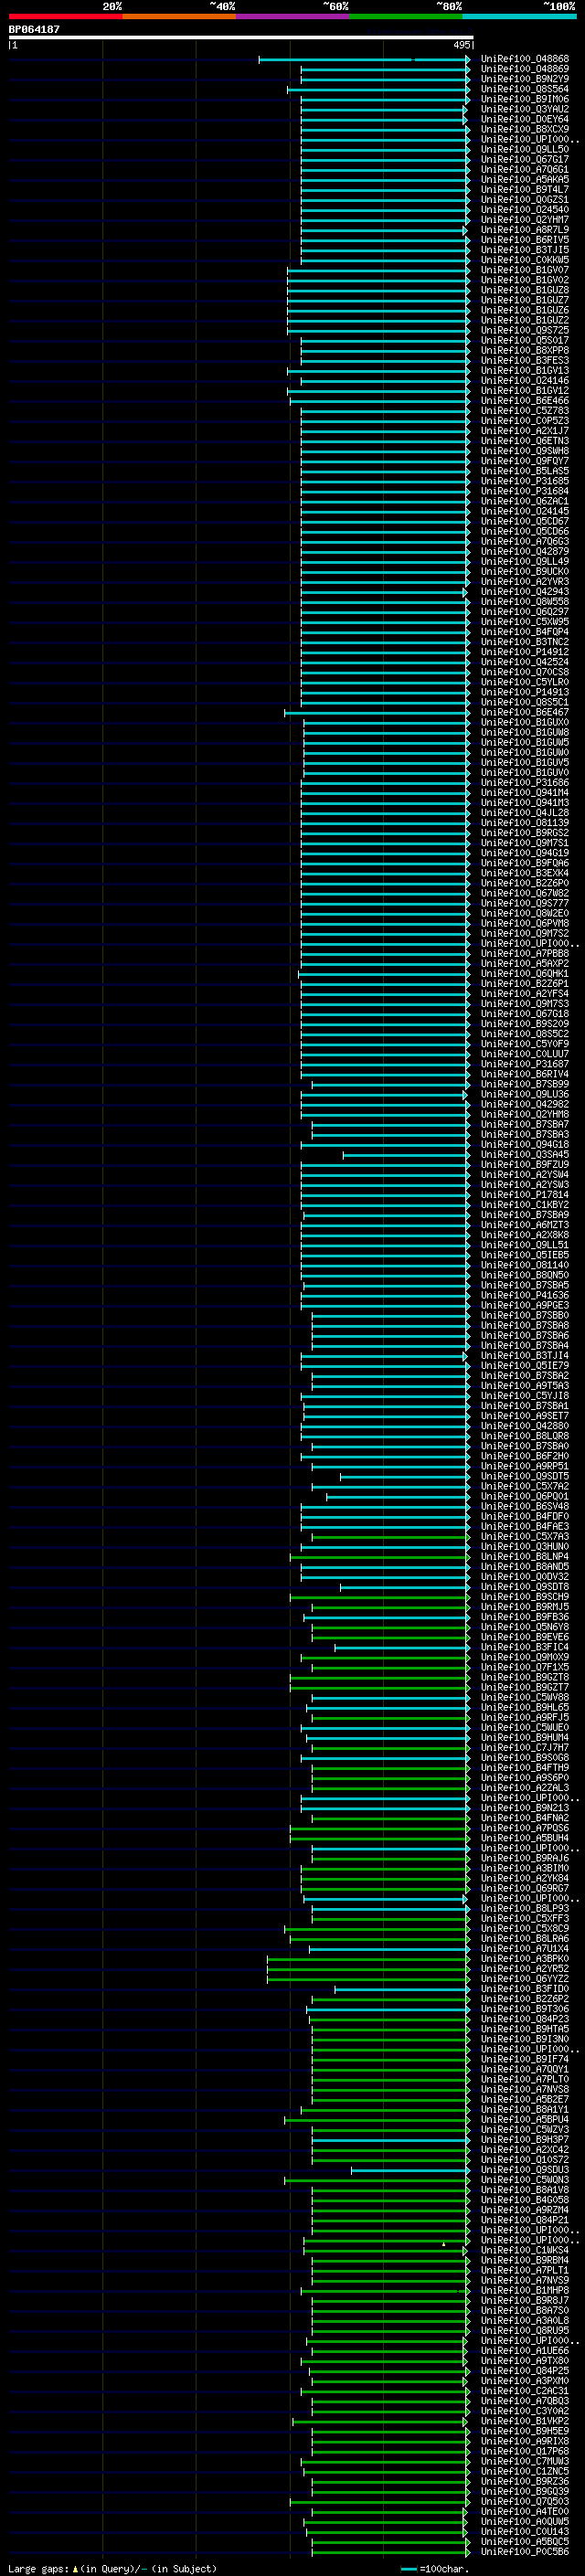Click the orange ~40% identity legend bar
The height and width of the screenshot is (2576, 585).
pos(179,16)
